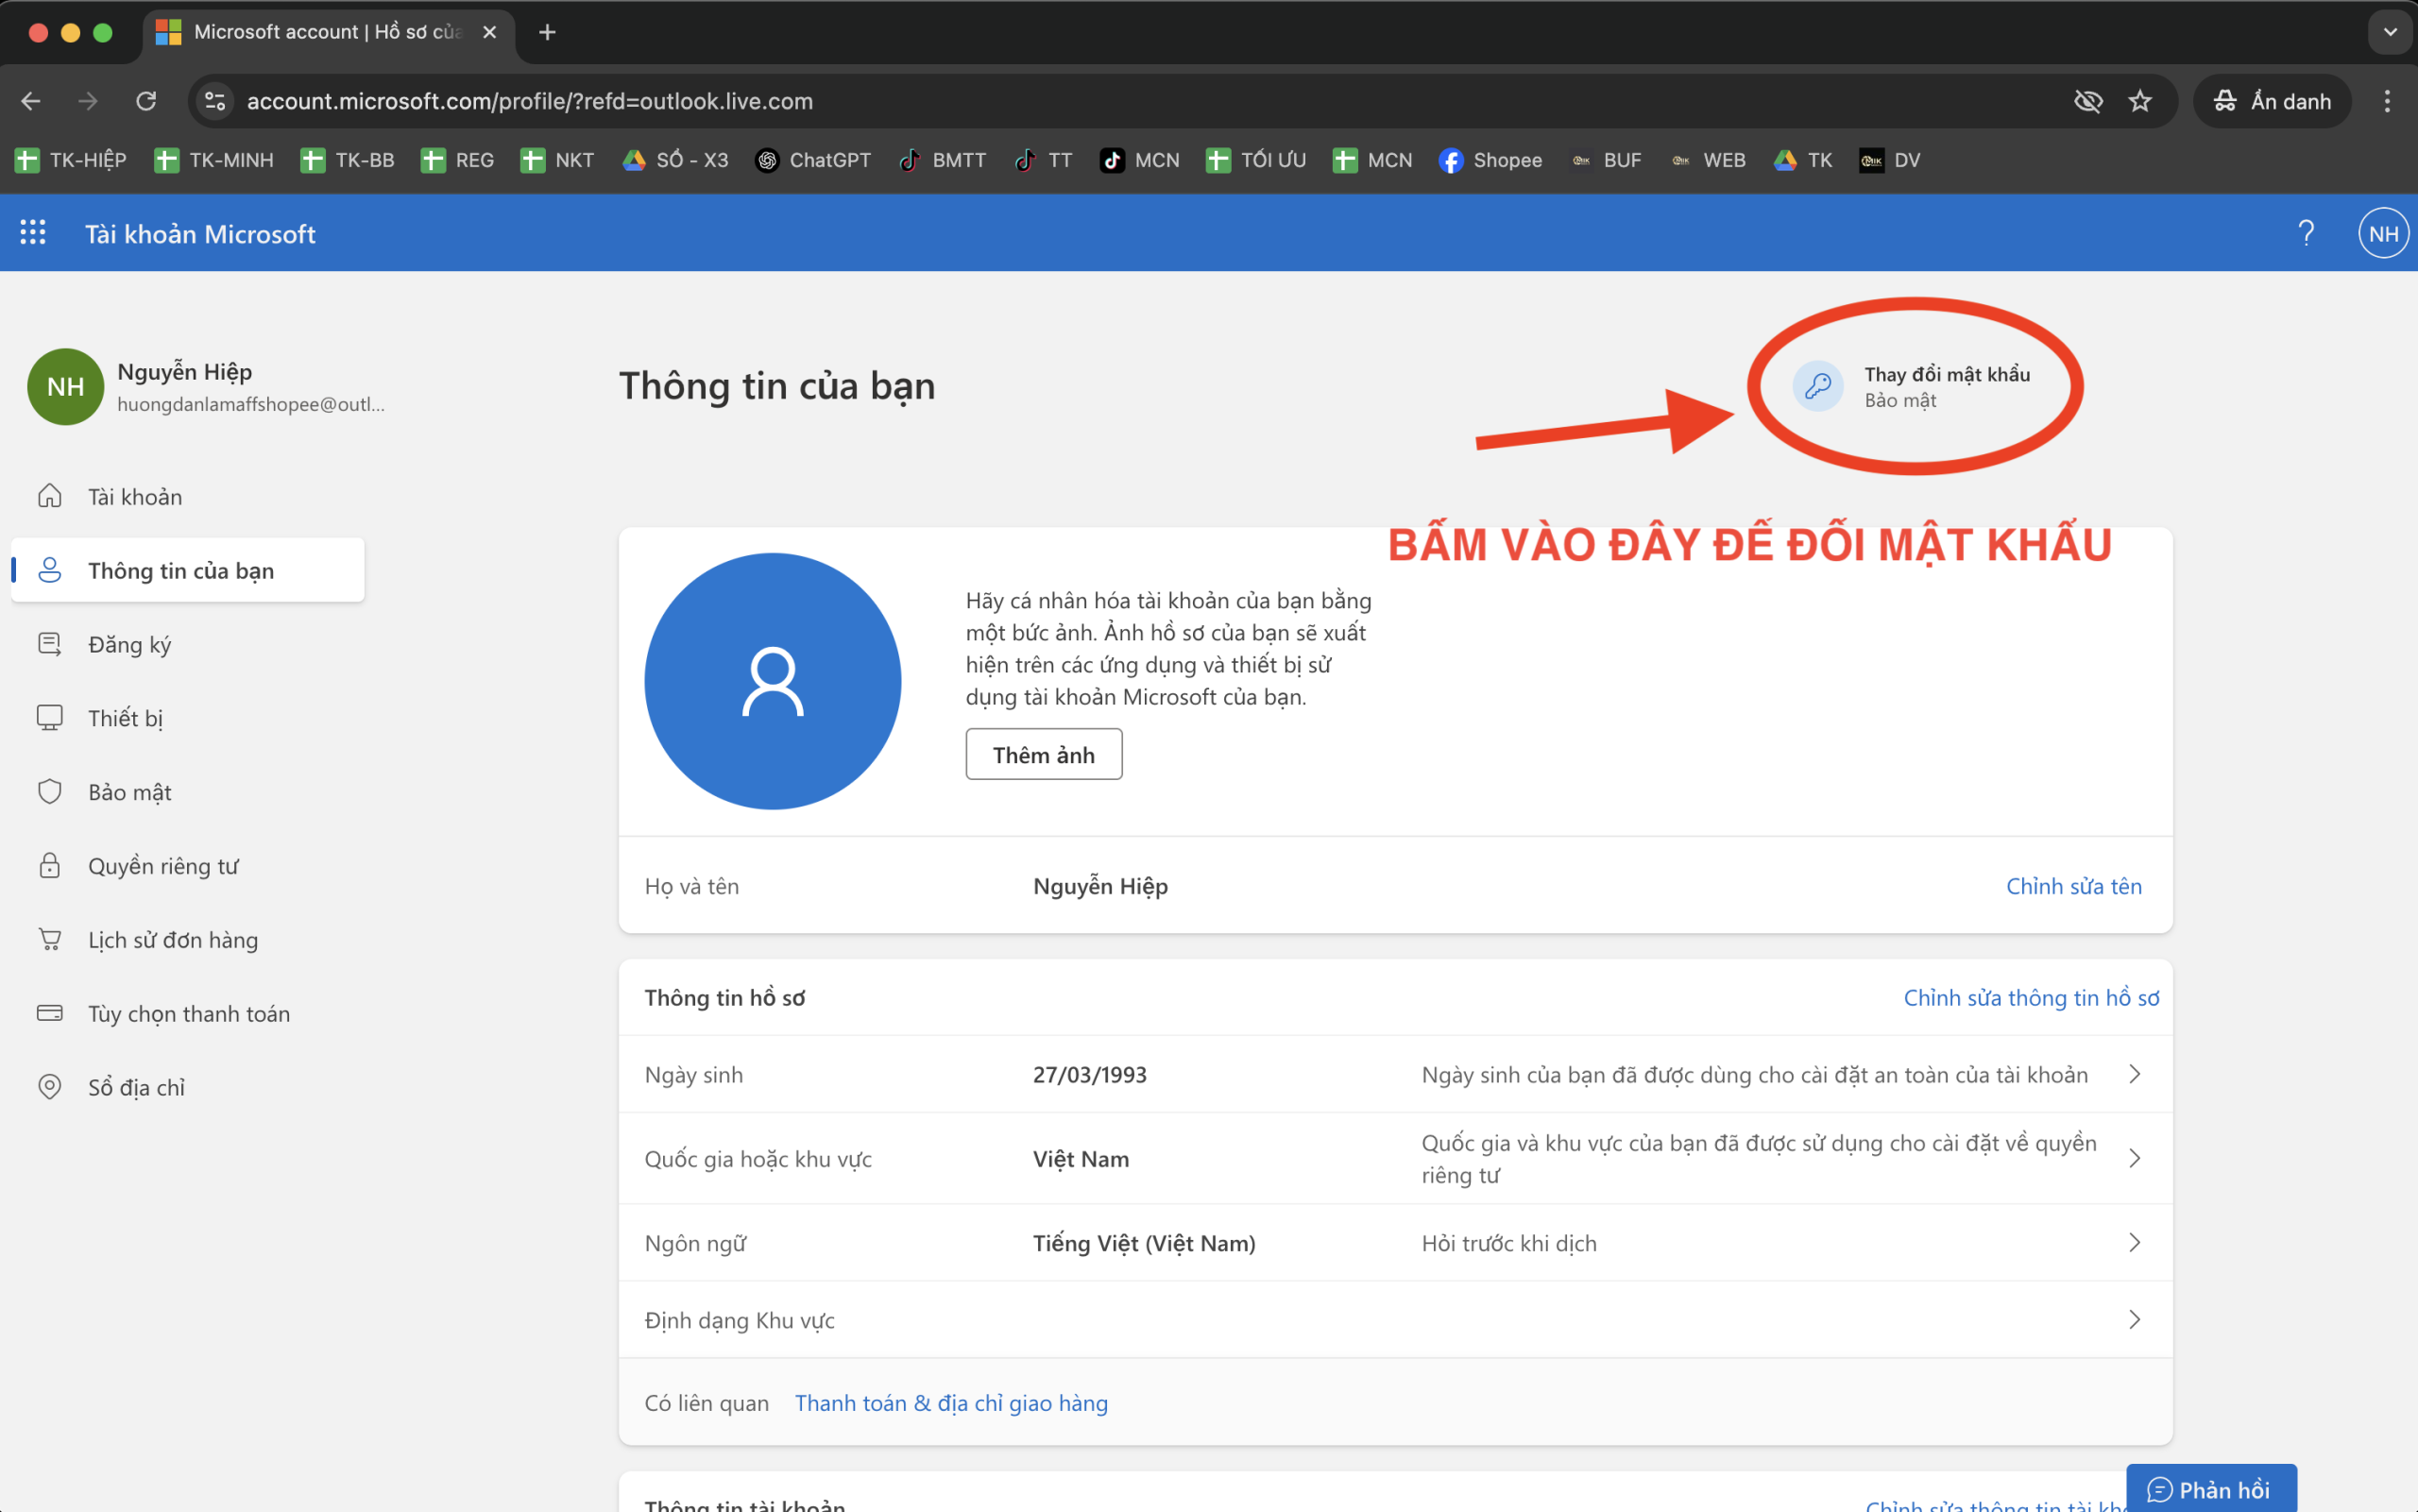Viewport: 2418px width, 1512px height.
Task: Open the Shopee Facebook bookmark
Action: tap(1490, 160)
